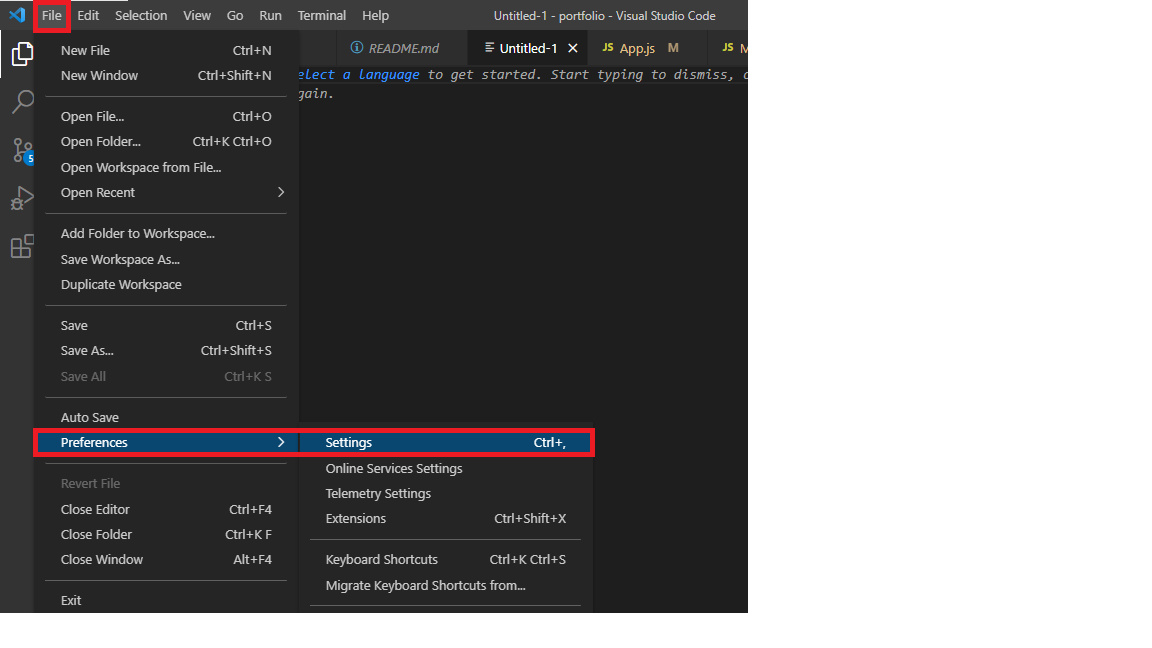Screen dimensions: 1152x648
Task: Switch to the App.js tab
Action: (637, 48)
